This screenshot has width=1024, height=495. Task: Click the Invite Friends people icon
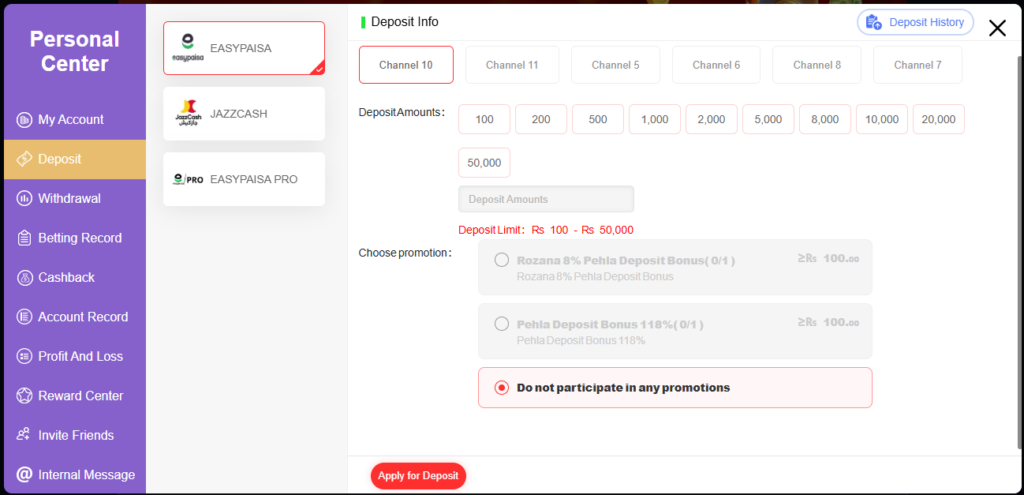[x=24, y=435]
